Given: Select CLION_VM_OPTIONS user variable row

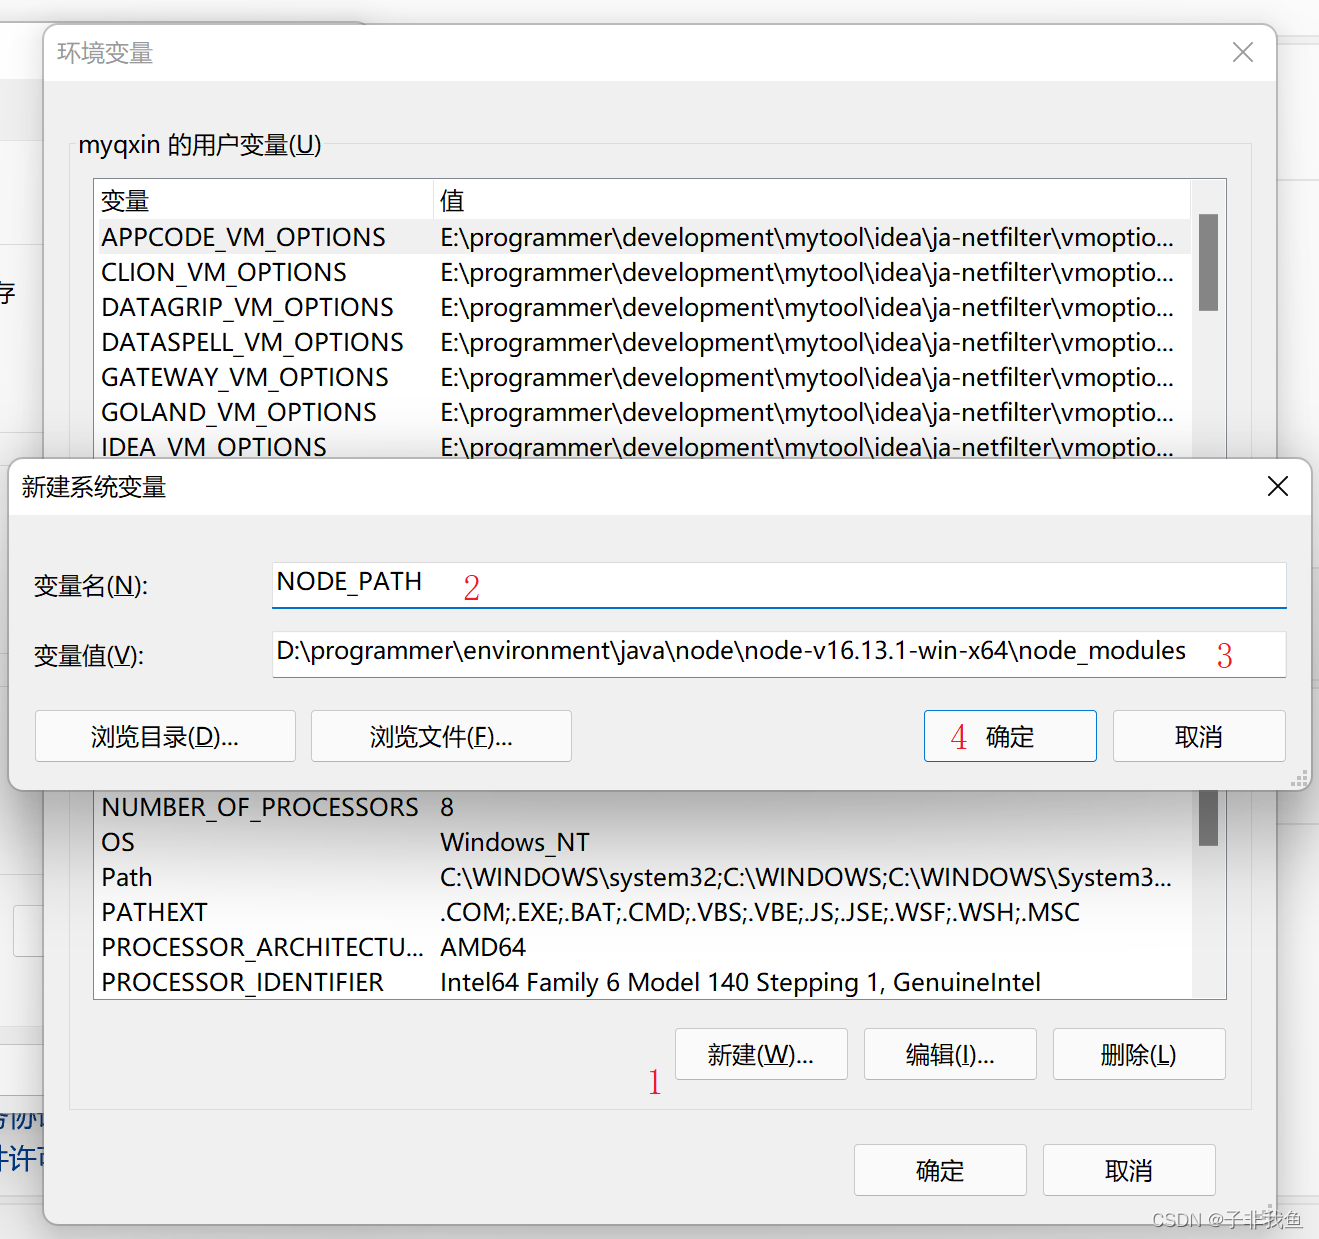Looking at the screenshot, I should (x=642, y=272).
